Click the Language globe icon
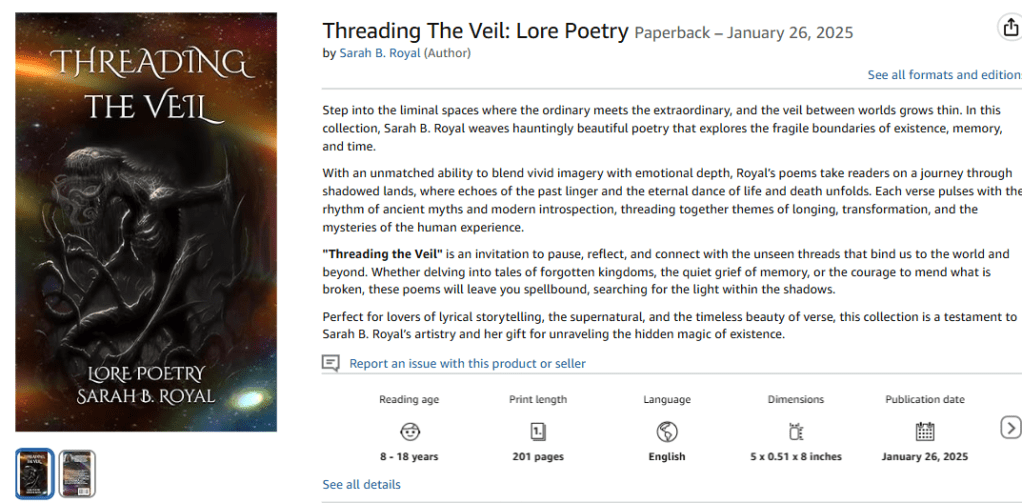 (x=667, y=431)
